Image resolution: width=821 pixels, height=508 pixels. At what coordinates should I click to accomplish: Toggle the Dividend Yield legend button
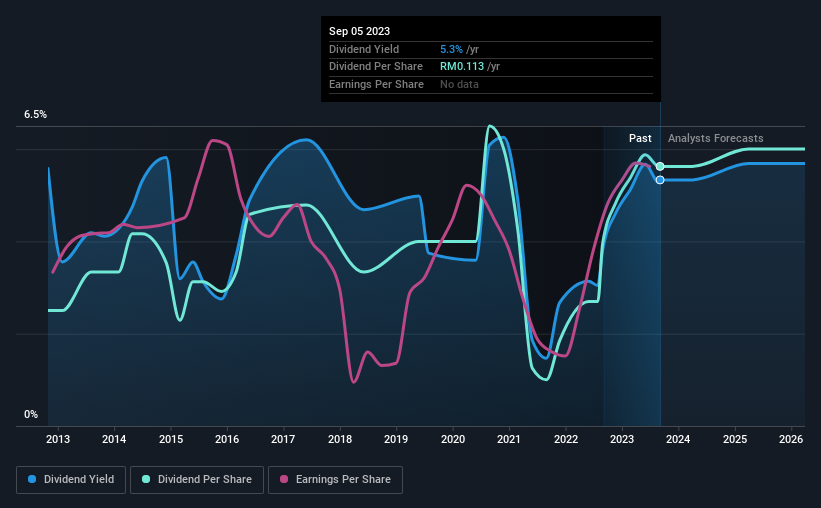click(x=71, y=480)
